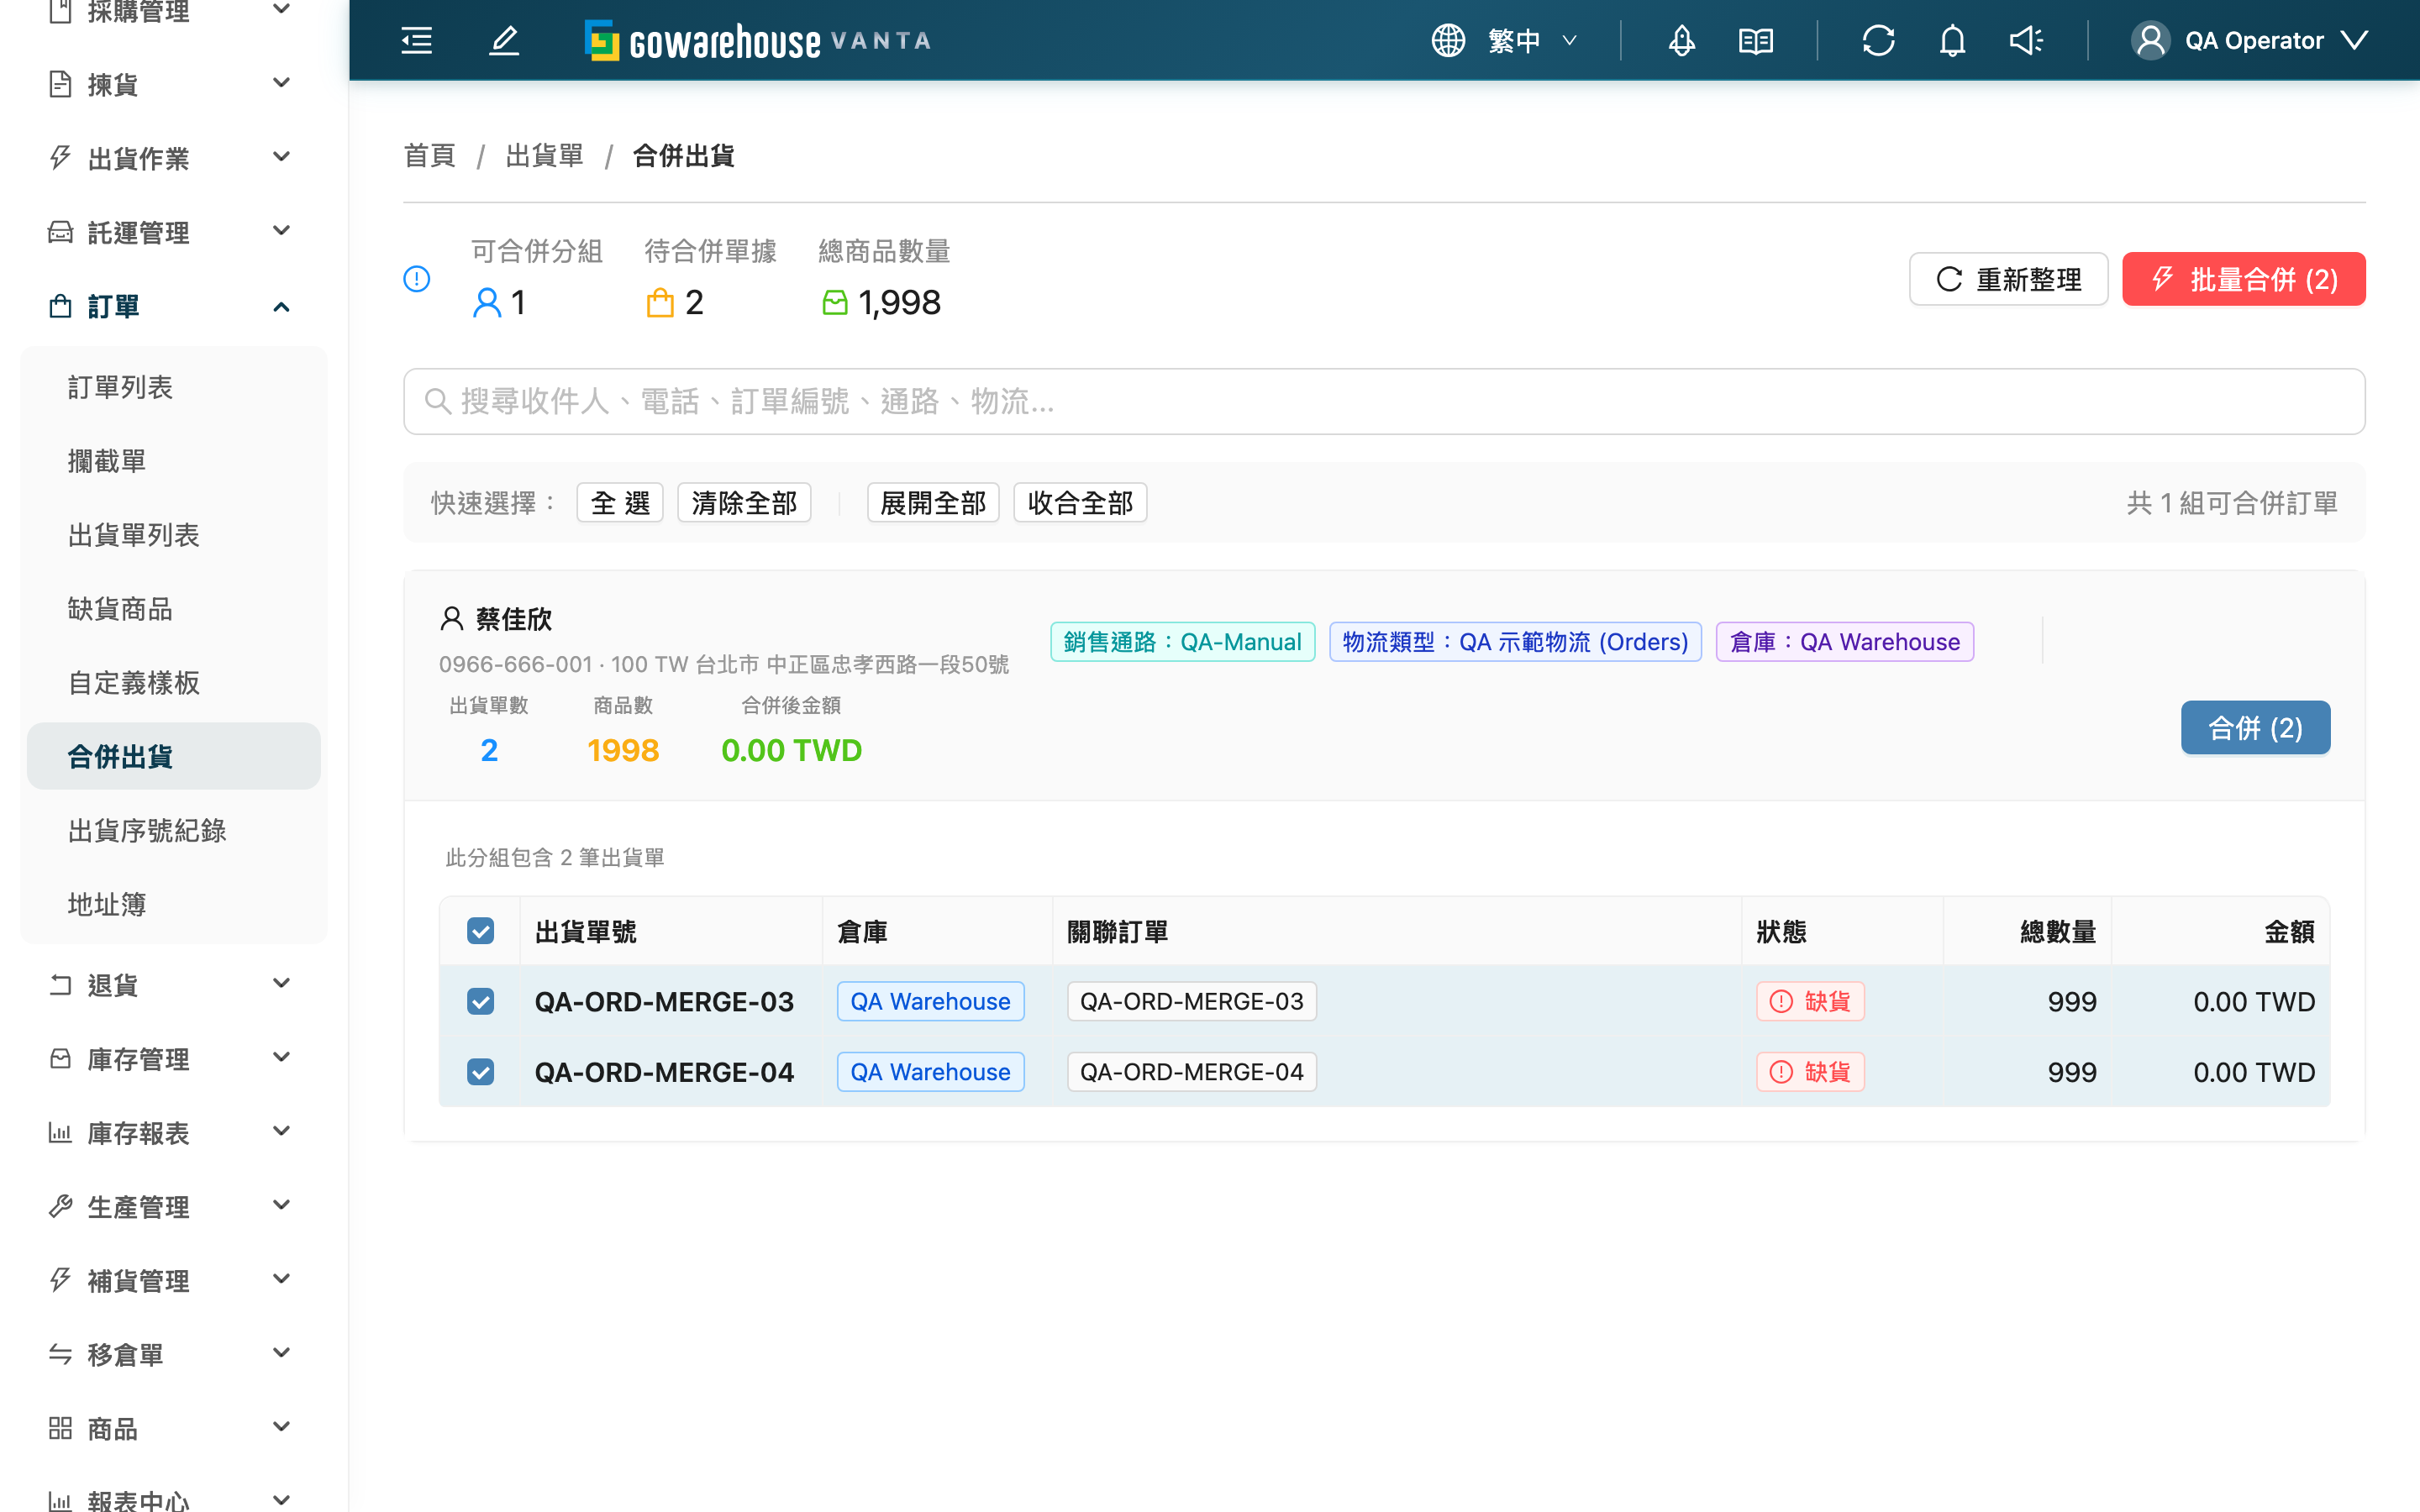Click the 物流類型：QA 示範物流 (Orders) tag
The width and height of the screenshot is (2420, 1512).
pyautogui.click(x=1515, y=642)
